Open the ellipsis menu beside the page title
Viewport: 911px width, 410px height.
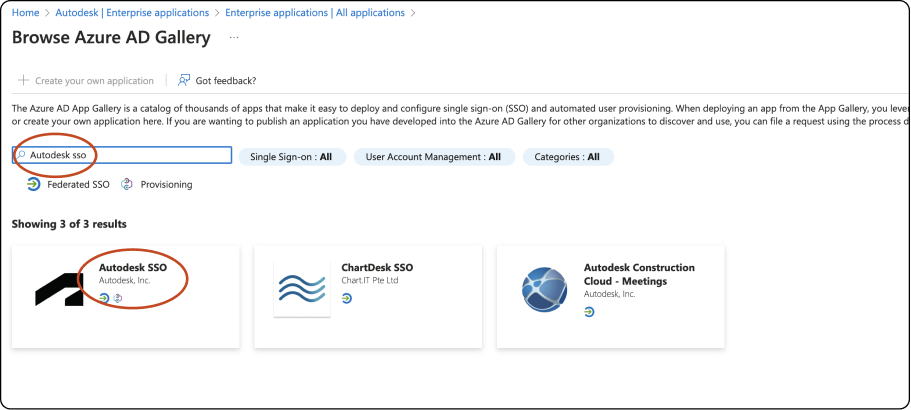pos(234,37)
